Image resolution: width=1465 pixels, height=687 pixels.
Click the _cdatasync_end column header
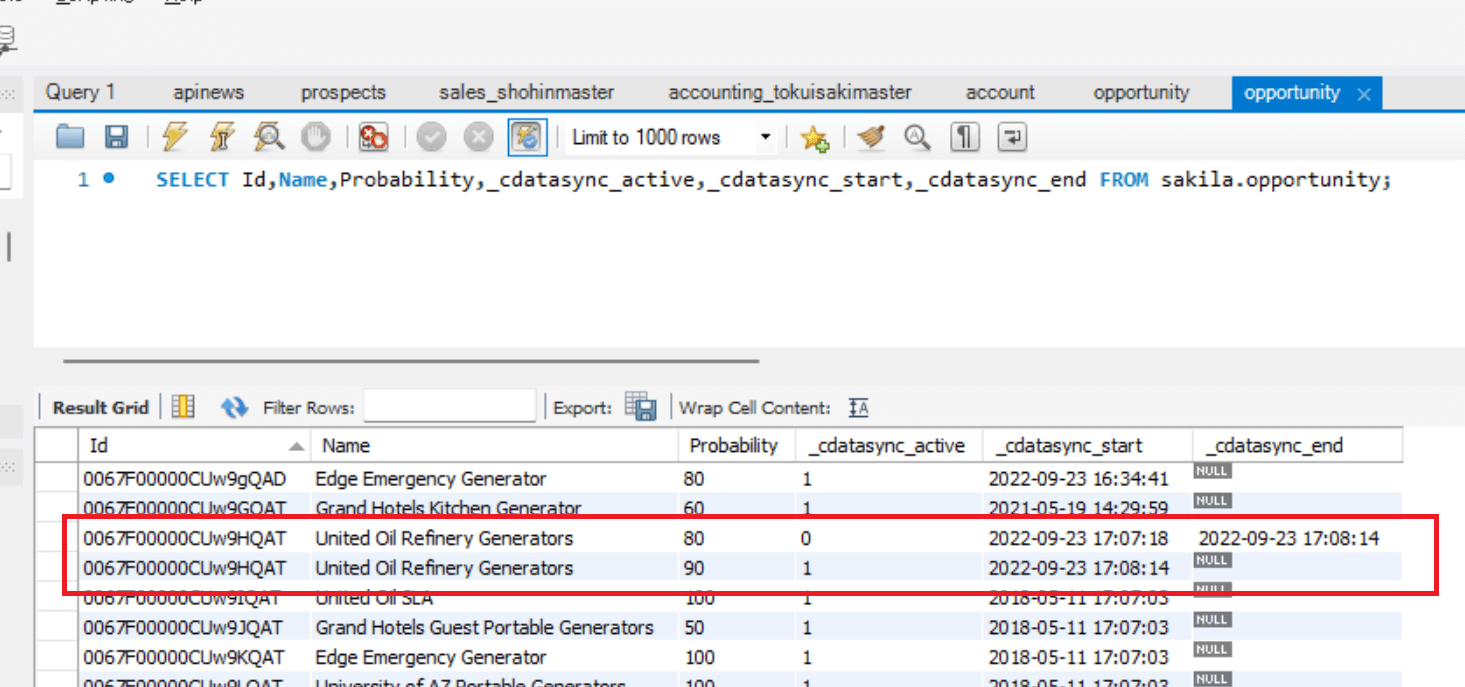pyautogui.click(x=1298, y=446)
